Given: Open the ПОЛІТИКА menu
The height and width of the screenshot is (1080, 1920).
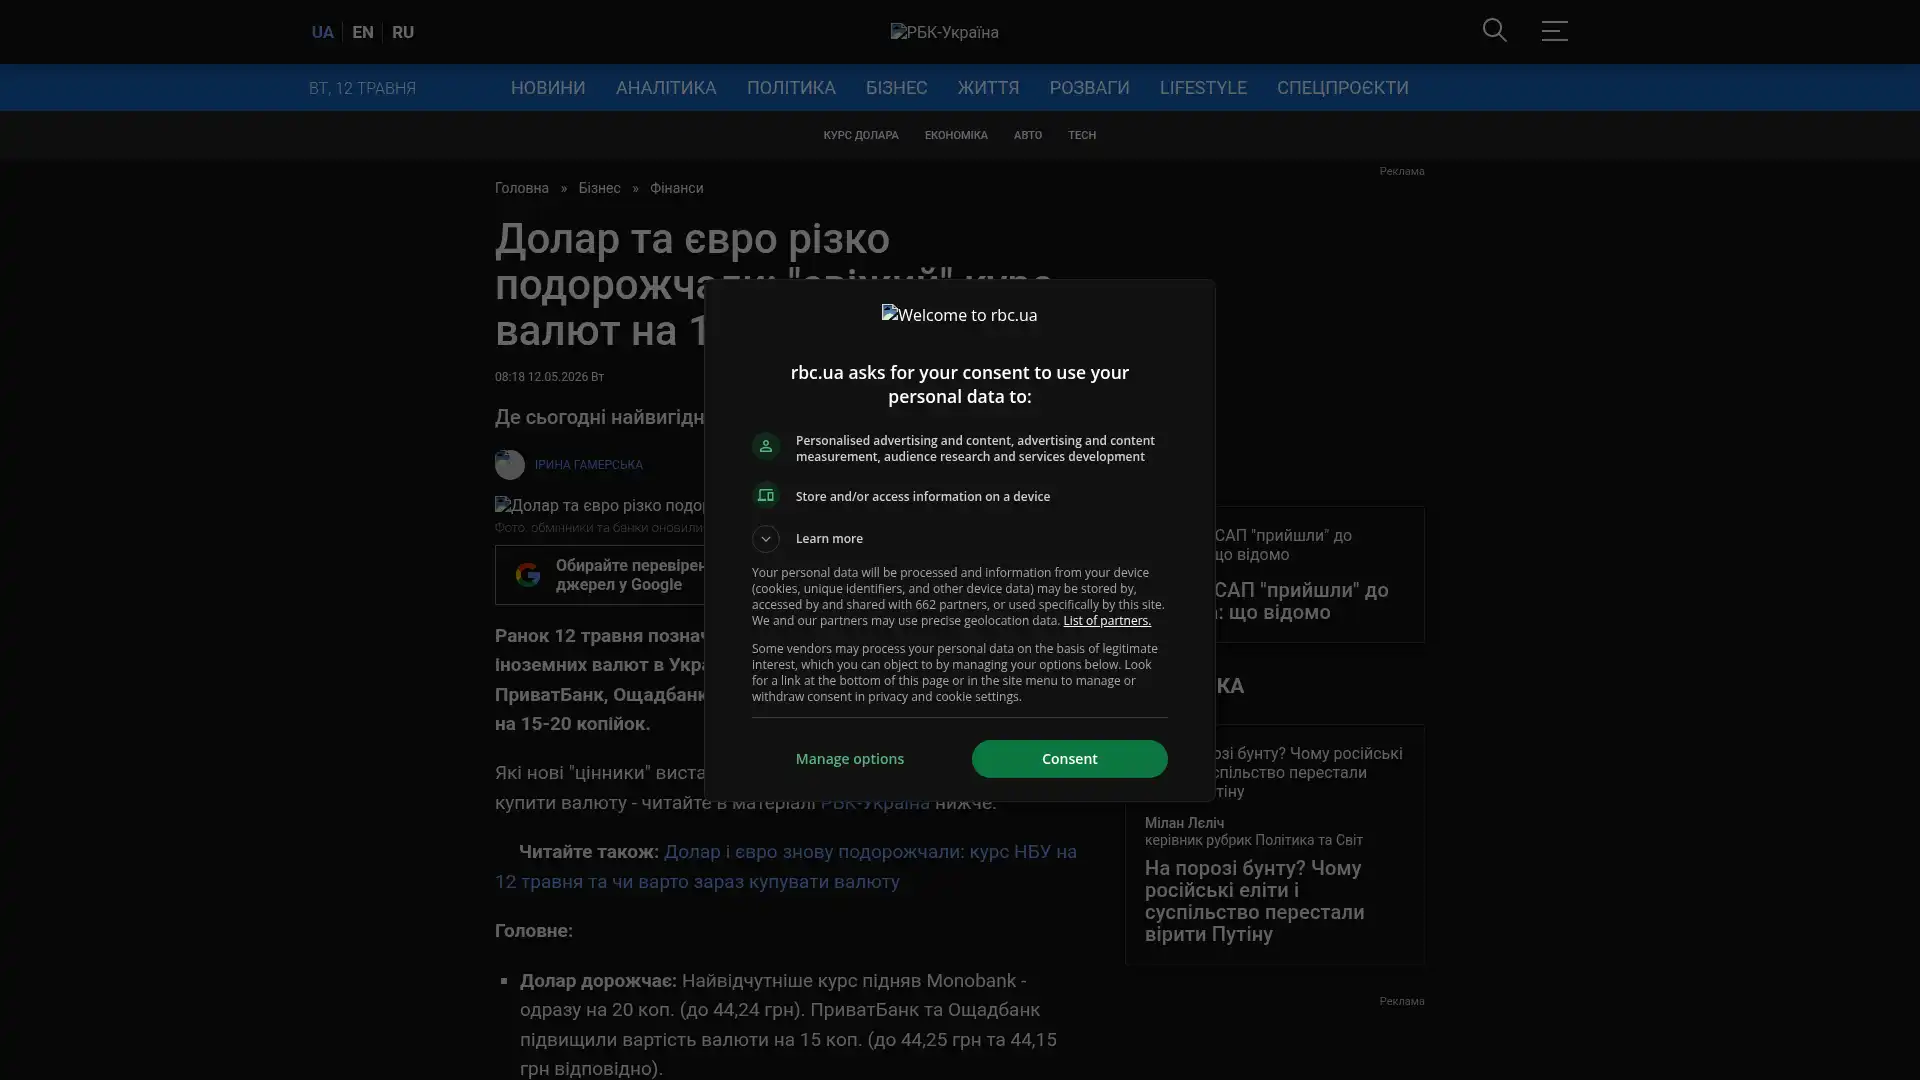Looking at the screenshot, I should click(x=791, y=88).
